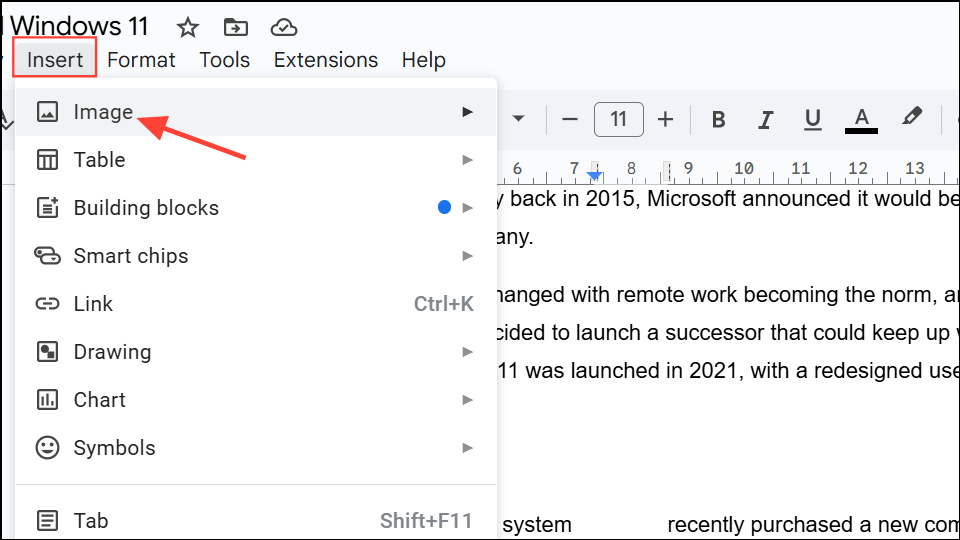The image size is (960, 540).
Task: Click the text 'Microsoft announced it would'
Action: tap(789, 198)
